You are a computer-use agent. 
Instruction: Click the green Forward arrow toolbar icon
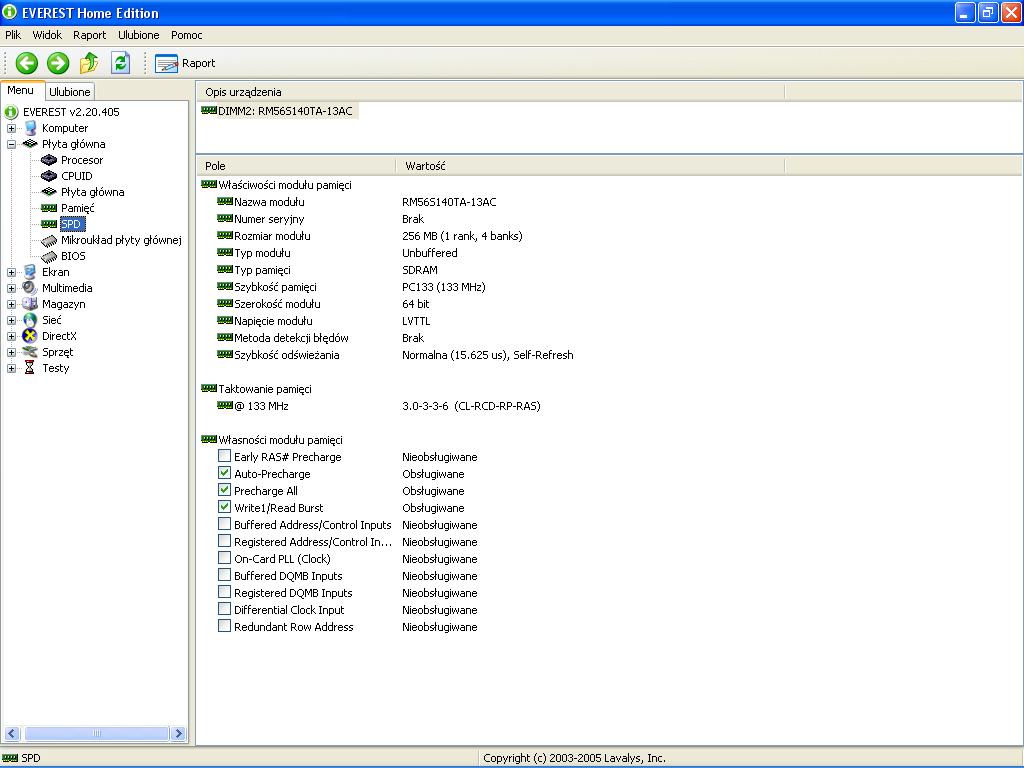point(58,63)
